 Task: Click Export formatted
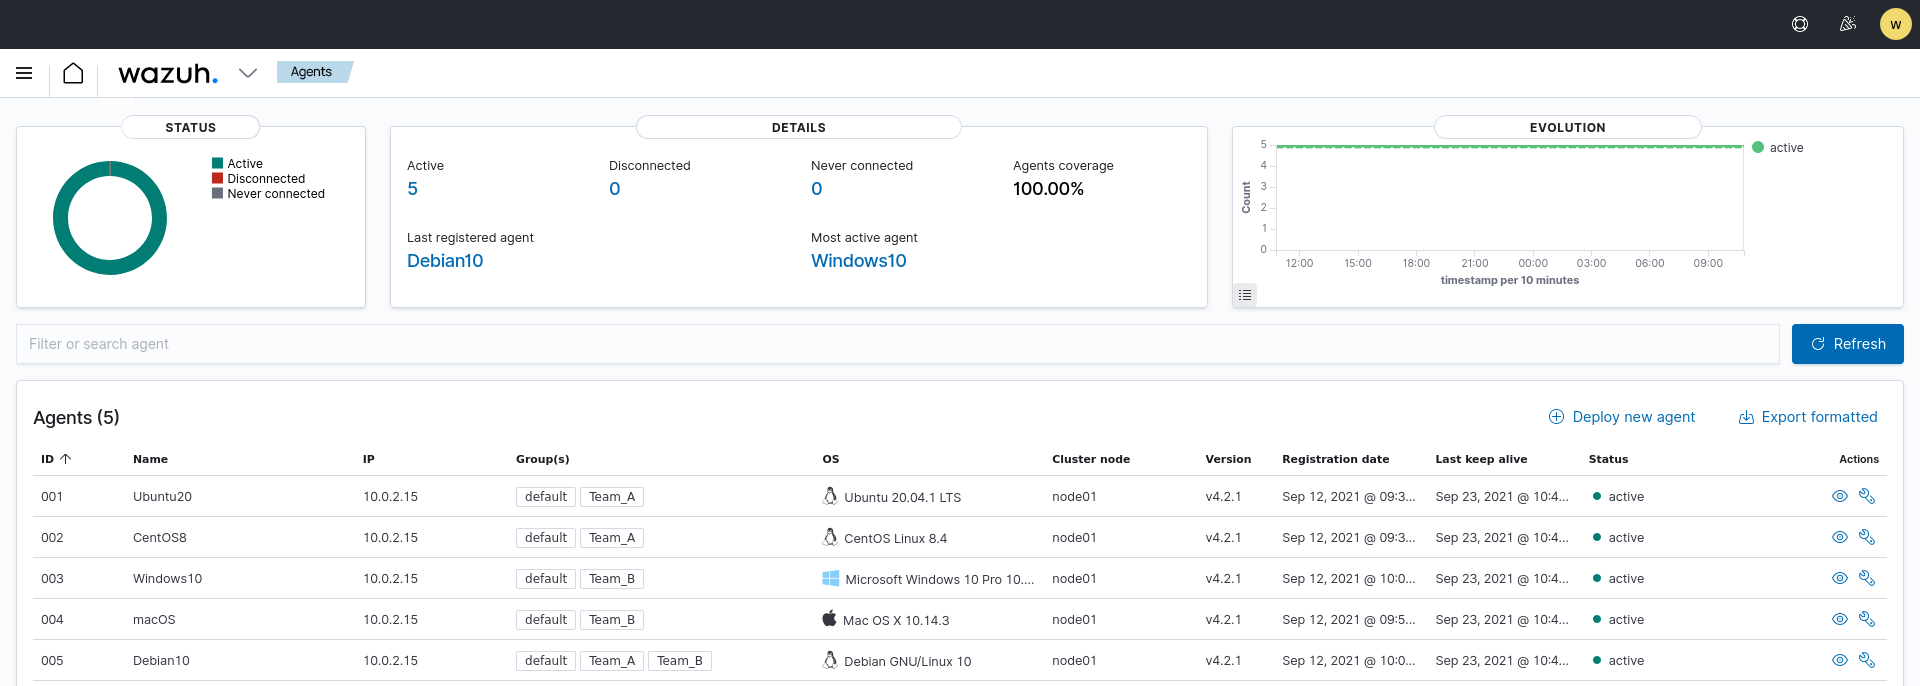pos(1808,417)
